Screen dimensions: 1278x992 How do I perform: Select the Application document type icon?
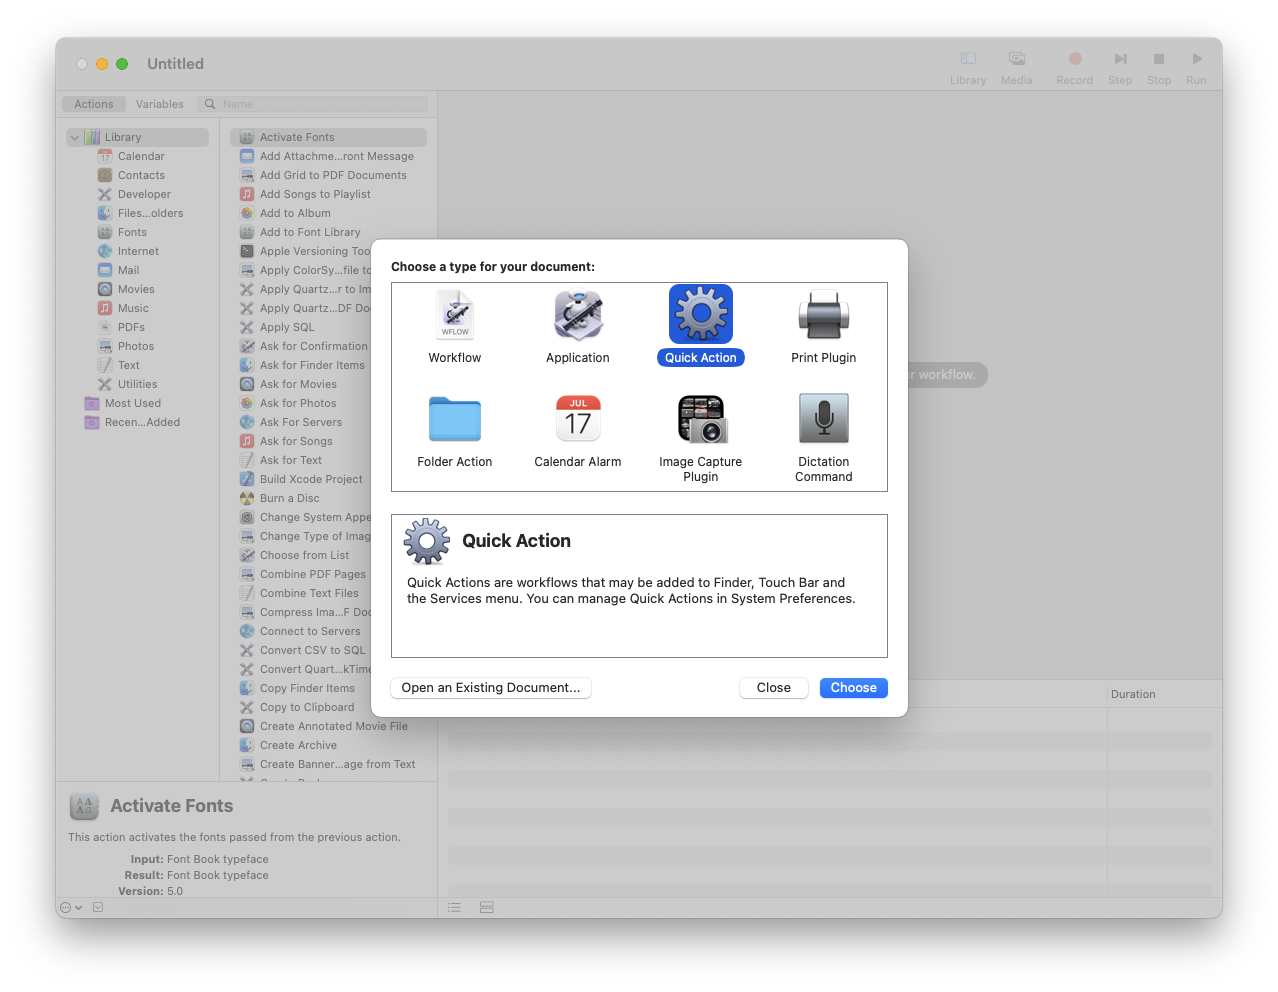[577, 313]
